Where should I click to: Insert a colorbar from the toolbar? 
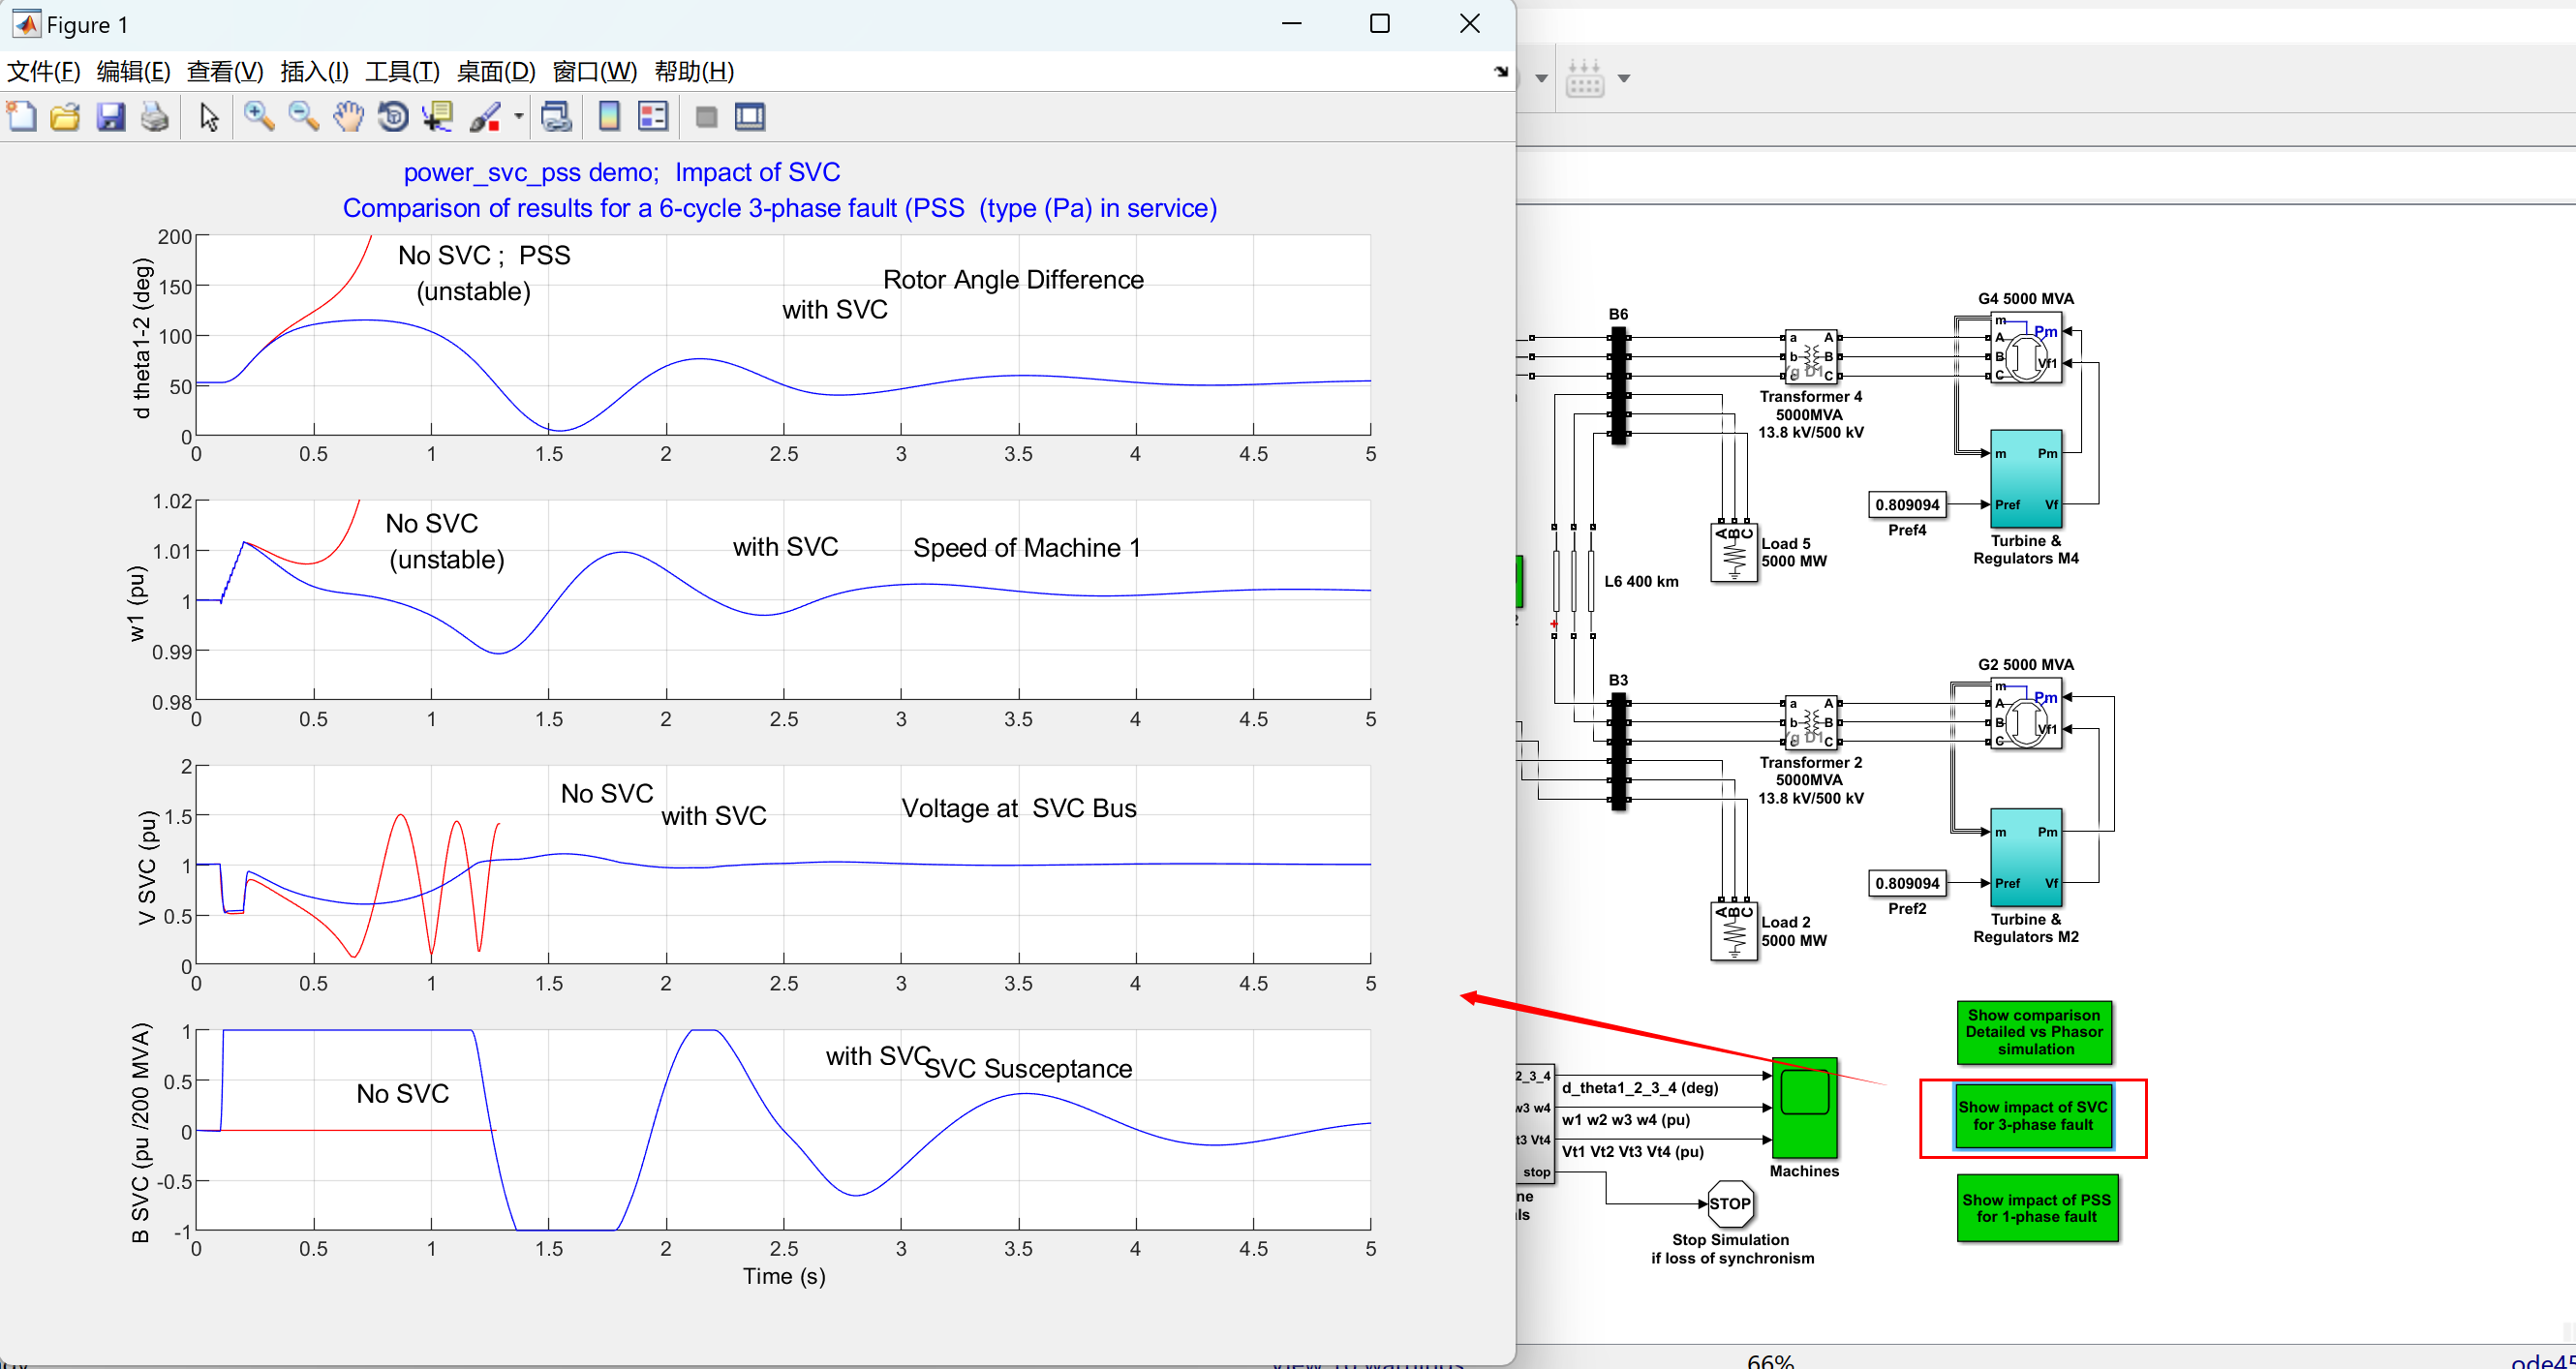point(608,117)
